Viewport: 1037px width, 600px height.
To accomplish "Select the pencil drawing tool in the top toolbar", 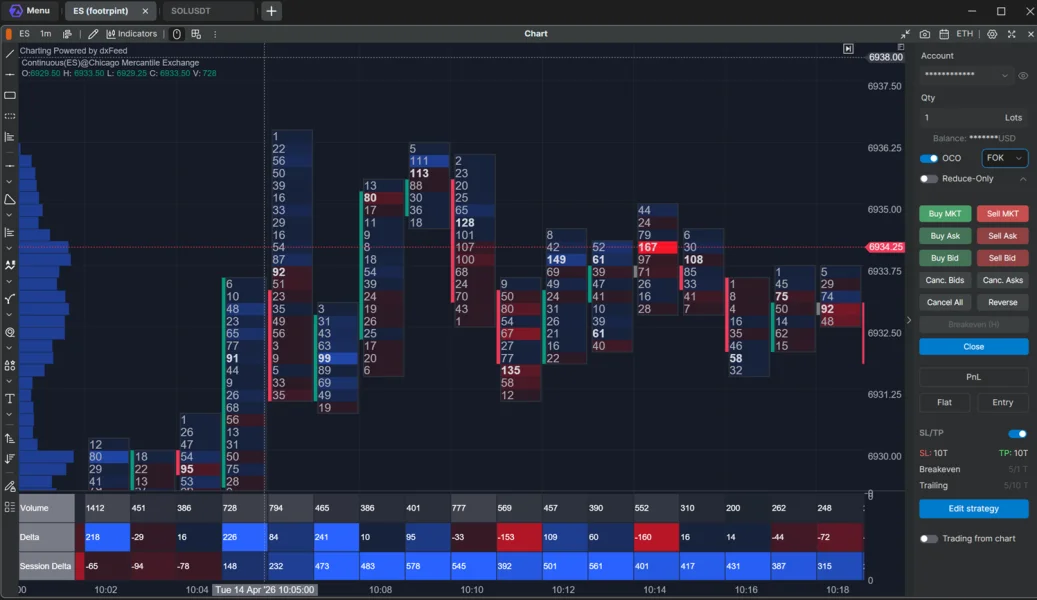I will click(93, 34).
